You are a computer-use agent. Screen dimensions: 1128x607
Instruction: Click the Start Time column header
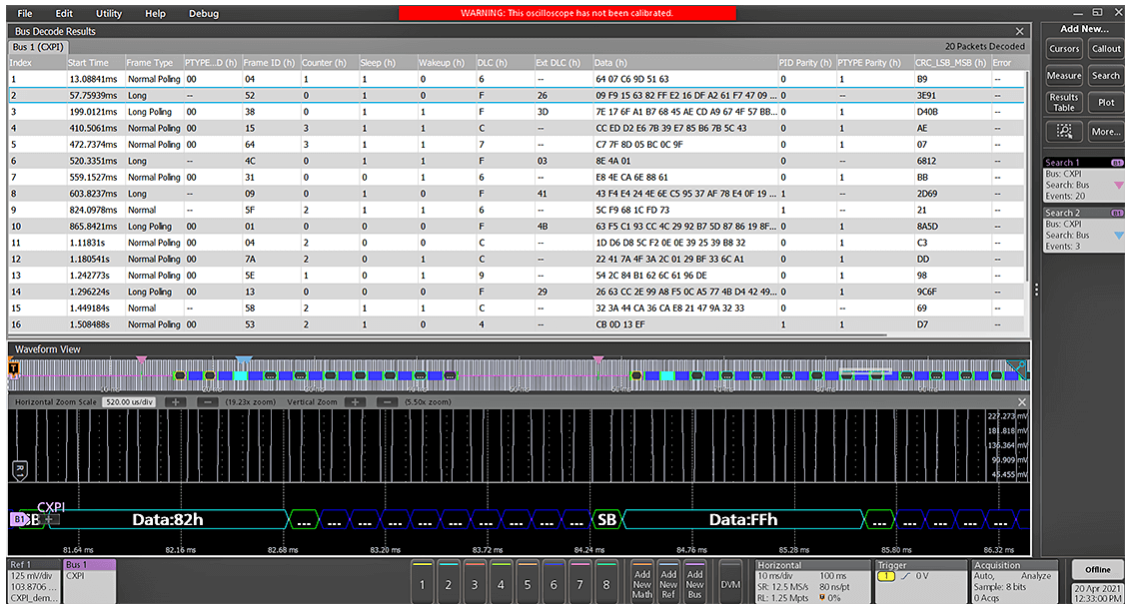point(95,63)
